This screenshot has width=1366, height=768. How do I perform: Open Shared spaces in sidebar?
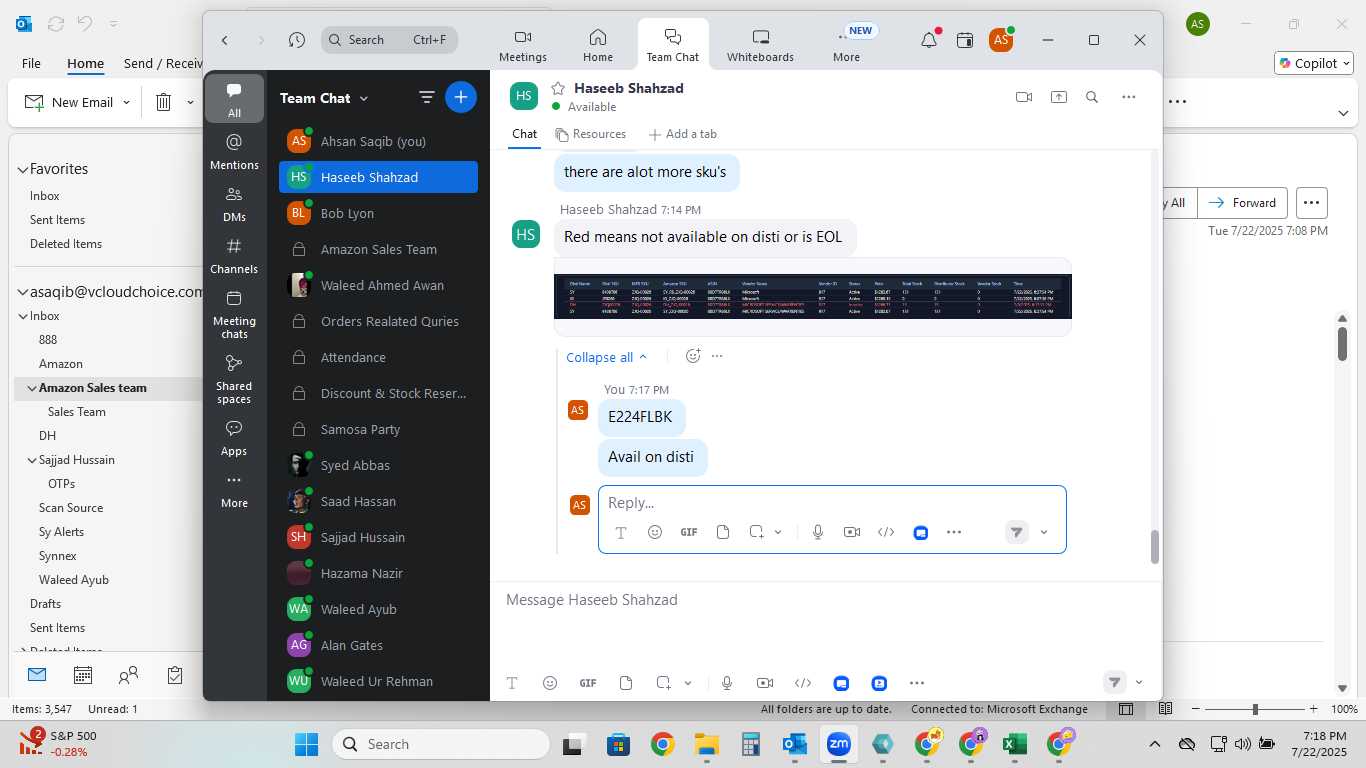tap(234, 379)
